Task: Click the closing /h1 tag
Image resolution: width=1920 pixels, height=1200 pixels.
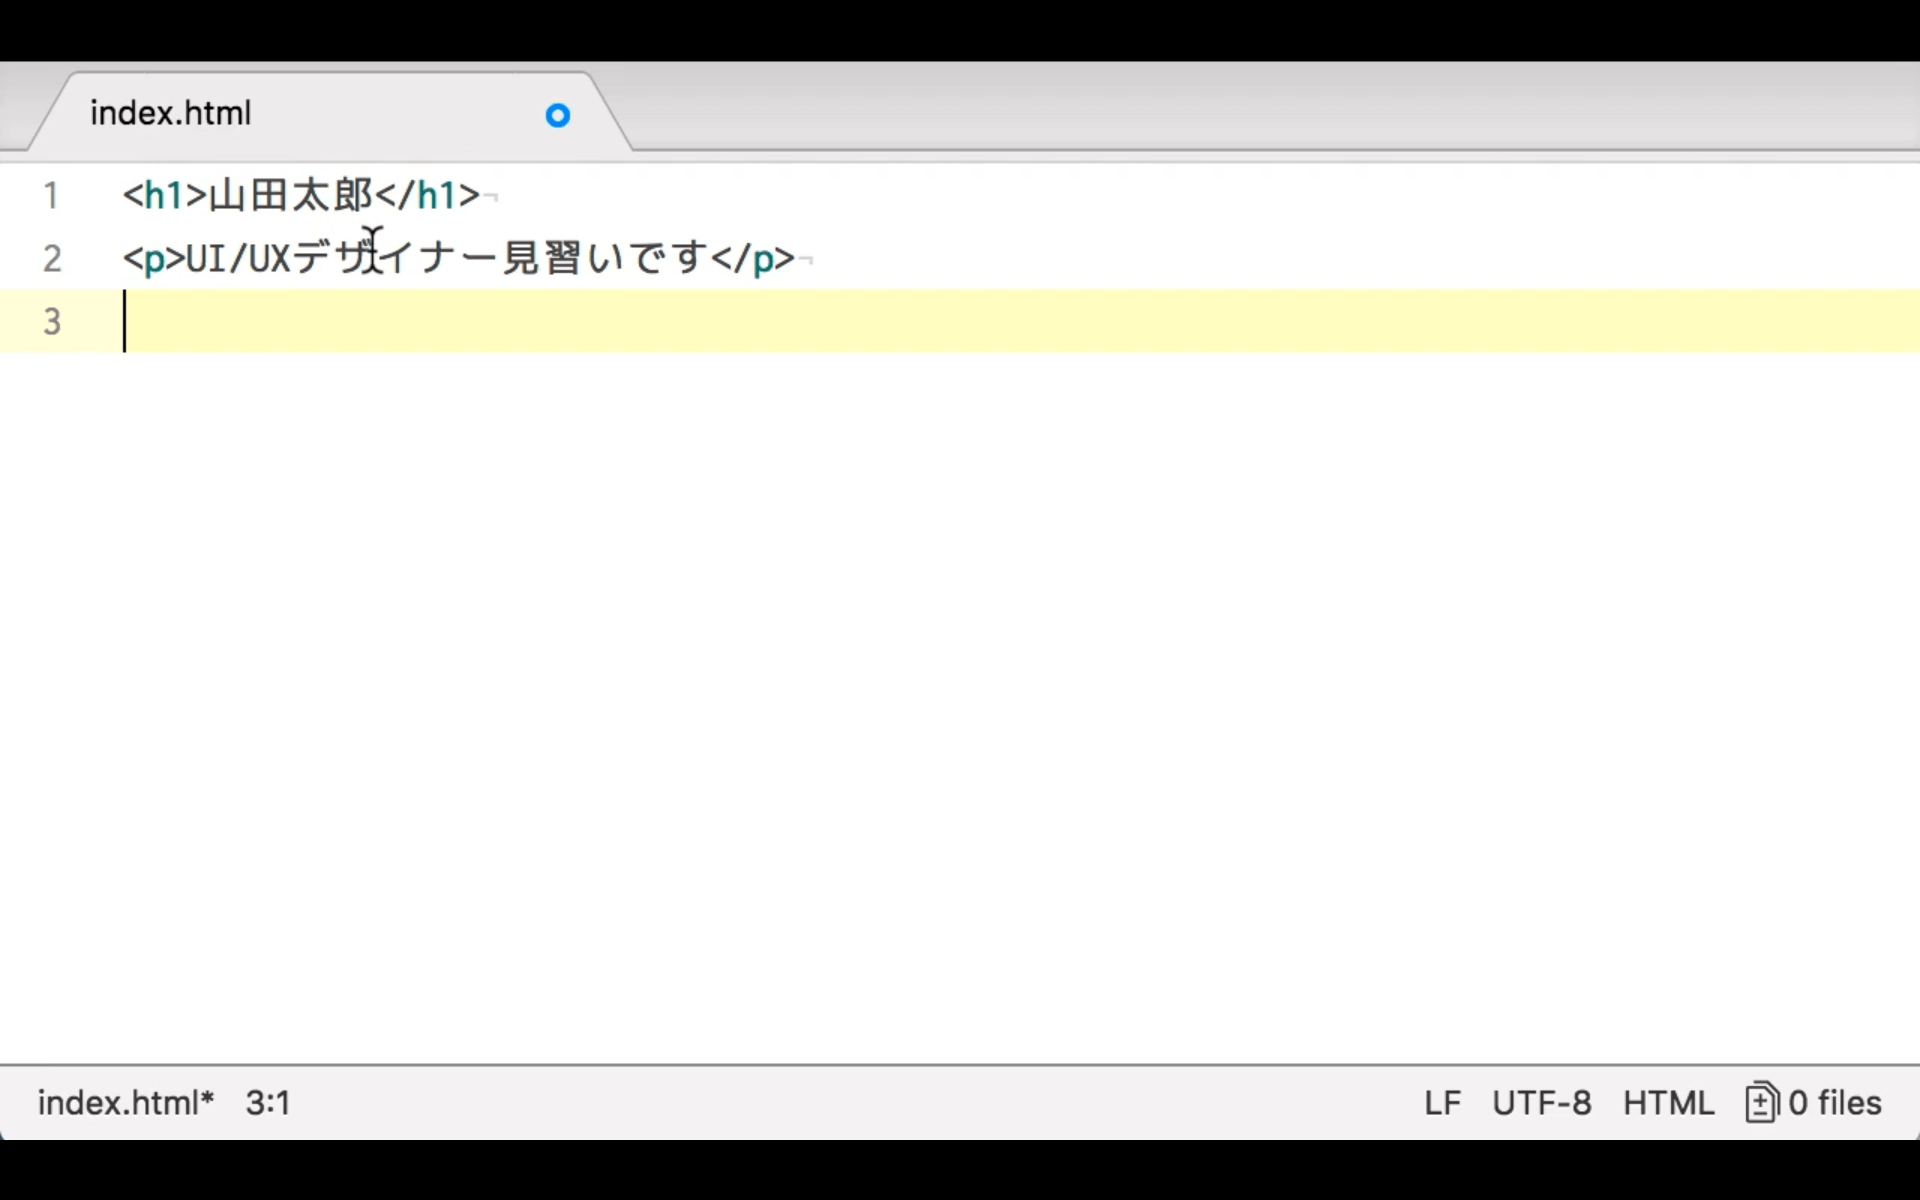Action: (x=428, y=195)
